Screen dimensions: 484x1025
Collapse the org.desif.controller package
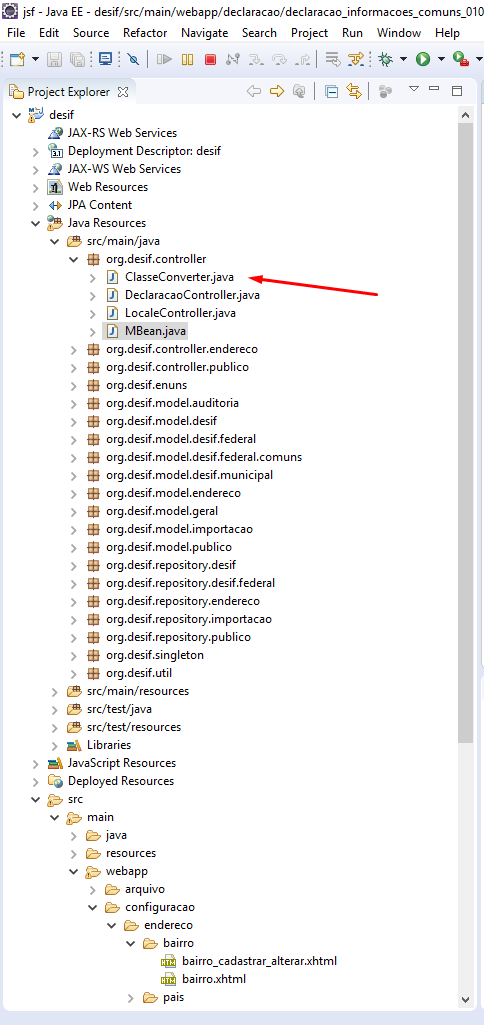pyautogui.click(x=73, y=259)
